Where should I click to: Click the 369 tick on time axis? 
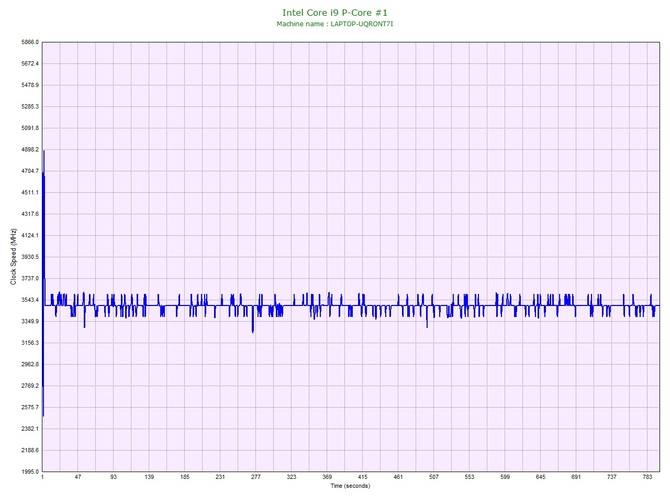coord(327,477)
